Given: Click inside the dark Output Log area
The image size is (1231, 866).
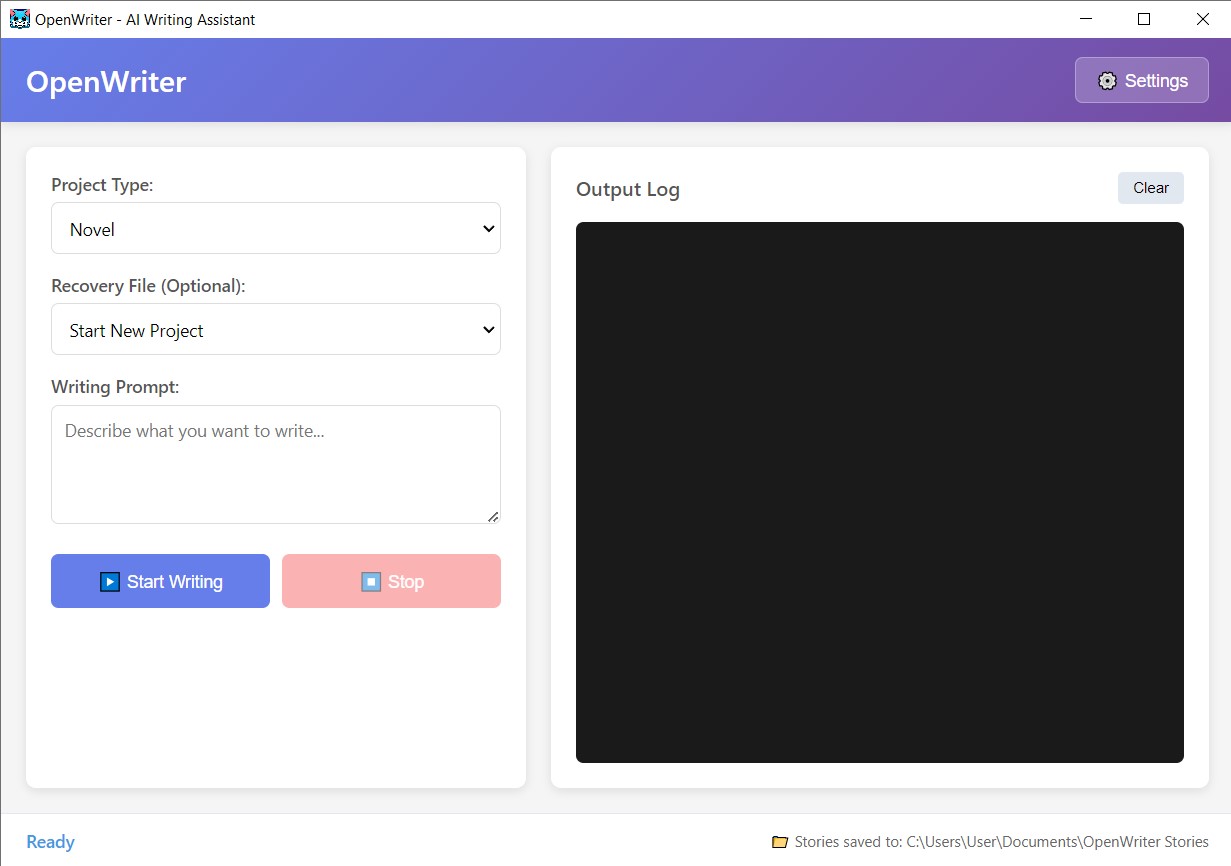Looking at the screenshot, I should [880, 492].
